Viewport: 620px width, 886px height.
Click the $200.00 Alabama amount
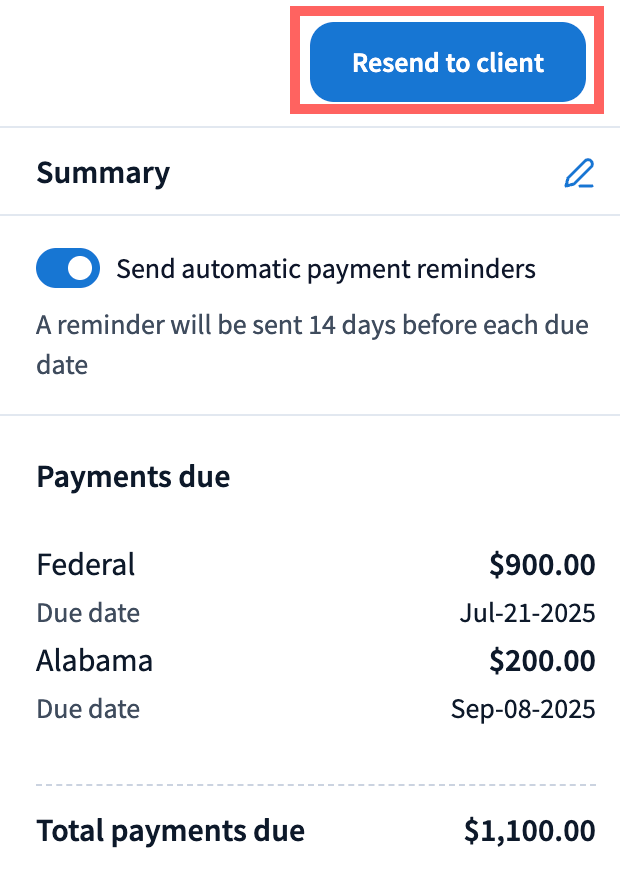[542, 661]
